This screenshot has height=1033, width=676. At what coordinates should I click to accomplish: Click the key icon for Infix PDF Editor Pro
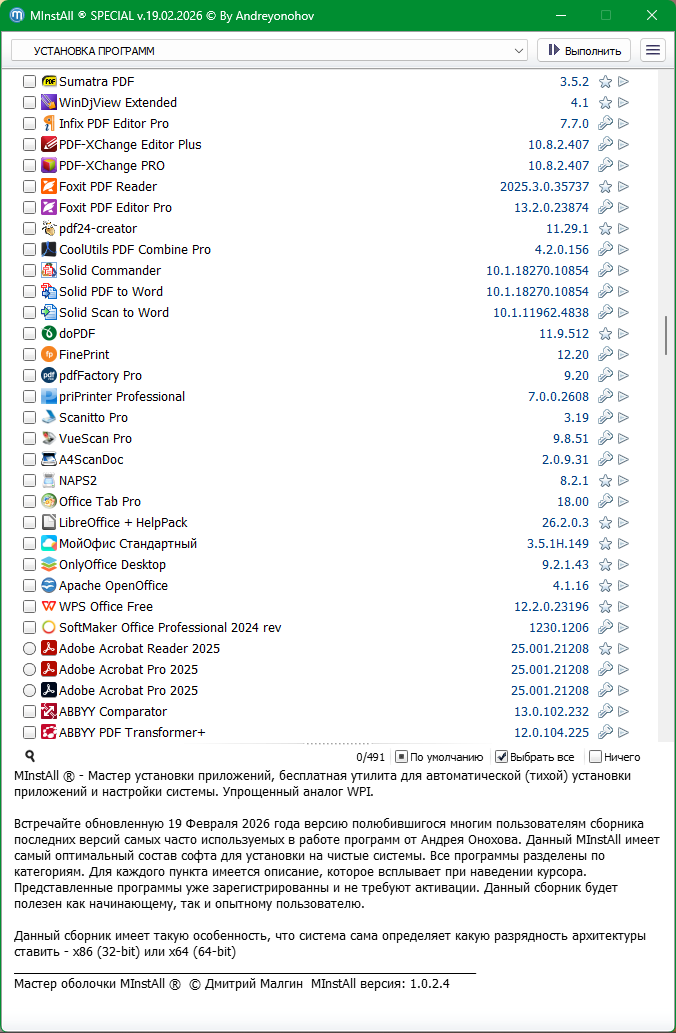point(605,124)
